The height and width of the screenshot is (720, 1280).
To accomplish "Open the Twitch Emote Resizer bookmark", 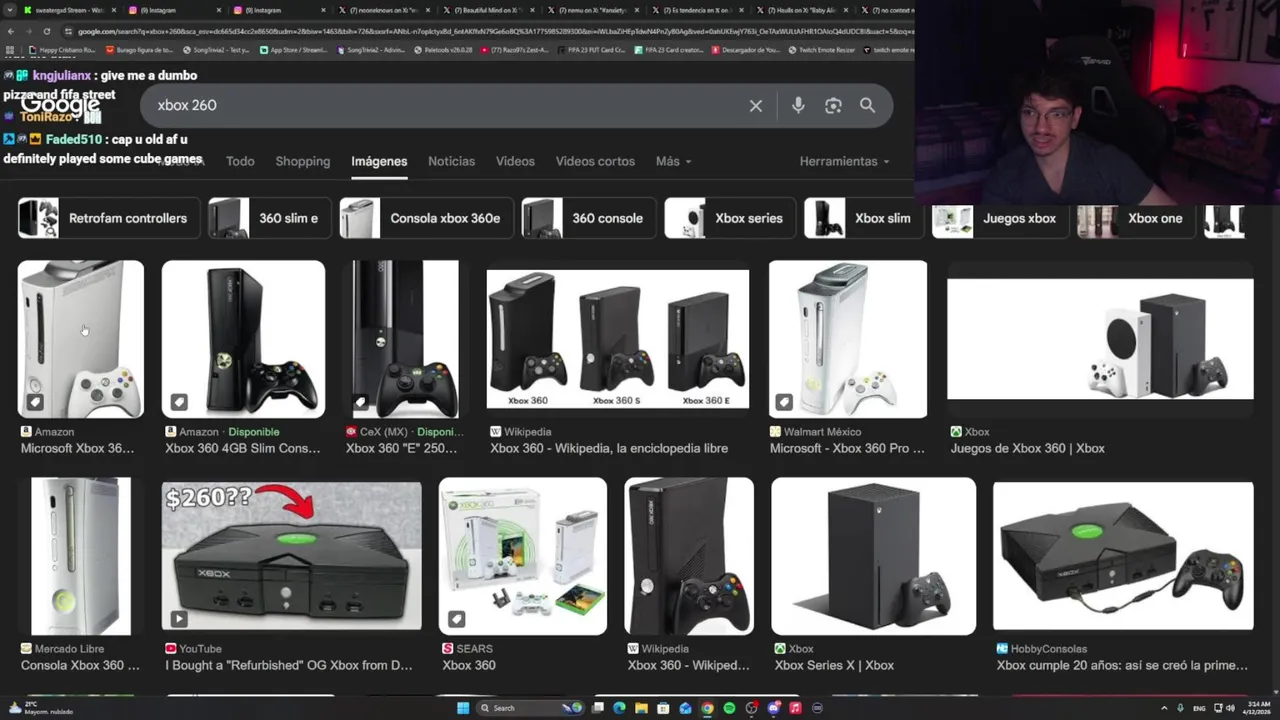I will 824,49.
